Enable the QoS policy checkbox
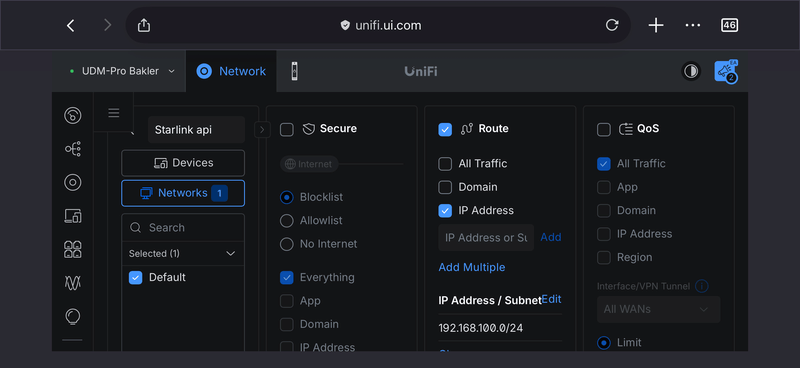 pyautogui.click(x=604, y=130)
